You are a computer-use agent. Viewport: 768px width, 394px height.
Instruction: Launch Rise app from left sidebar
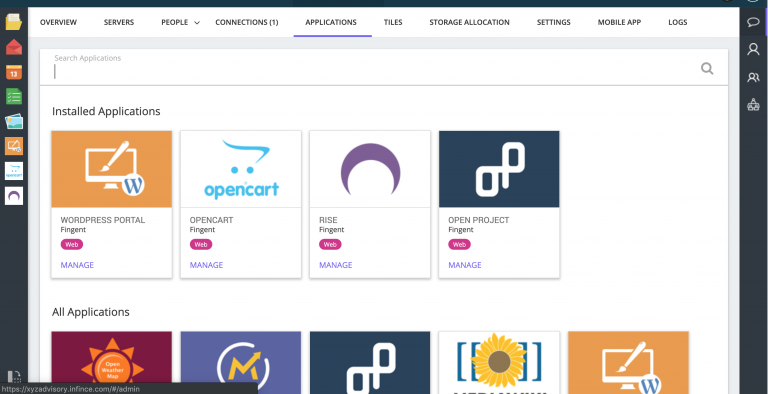[14, 196]
